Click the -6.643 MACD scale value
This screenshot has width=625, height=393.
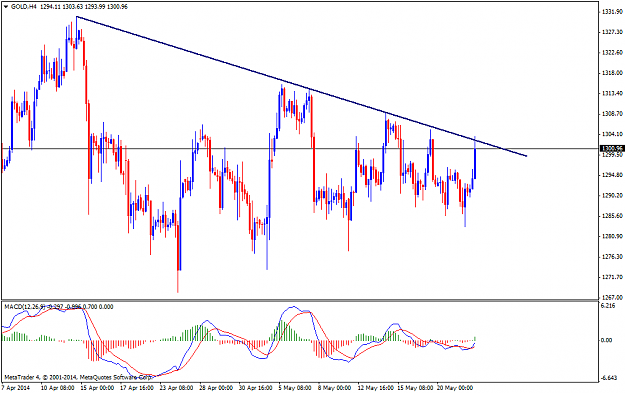click(x=609, y=377)
